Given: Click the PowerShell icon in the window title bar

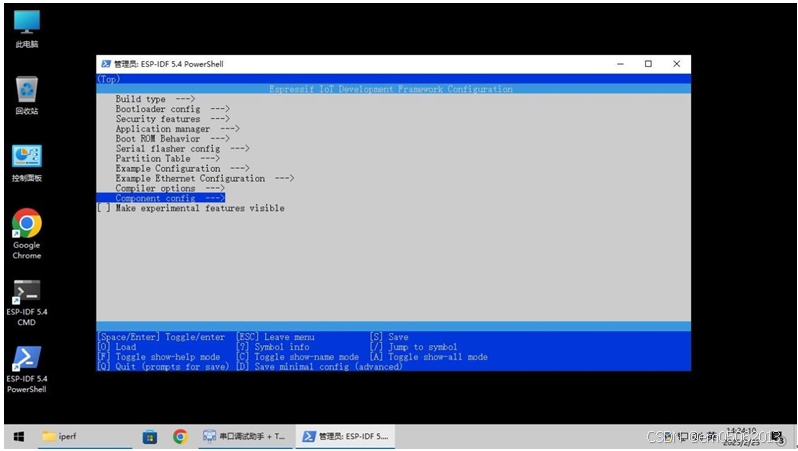Looking at the screenshot, I should [x=106, y=64].
